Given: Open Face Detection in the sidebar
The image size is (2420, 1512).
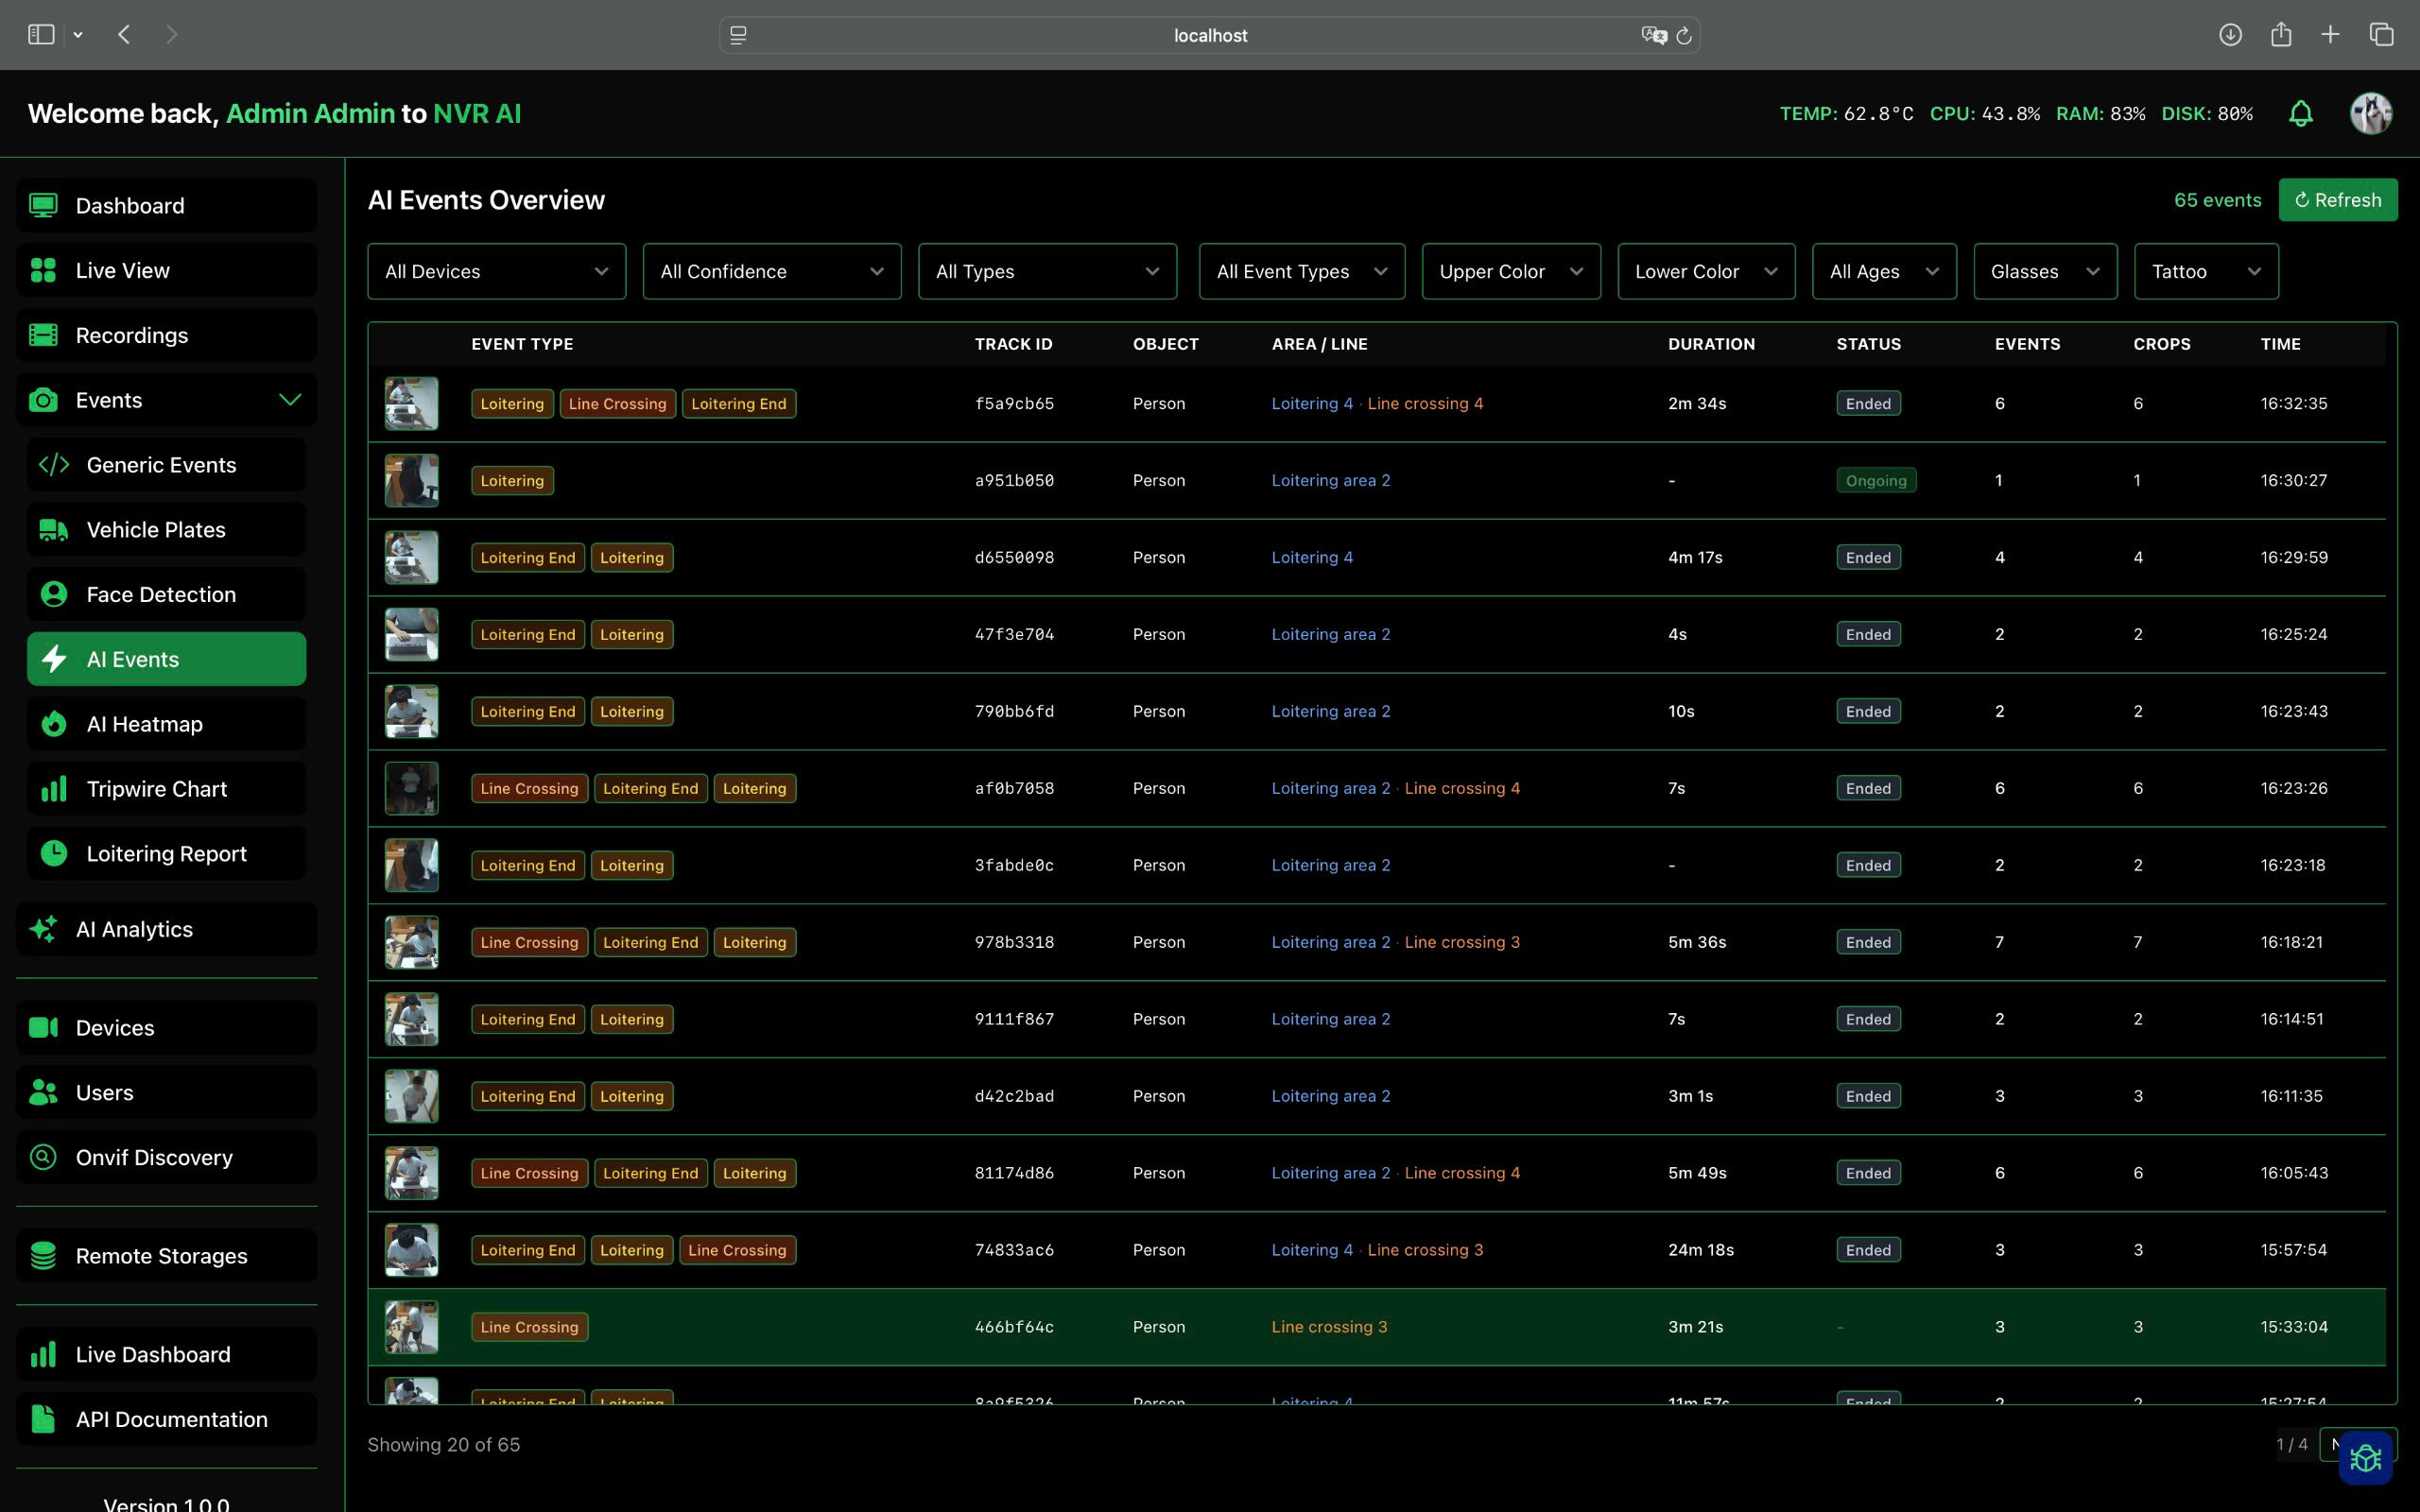Looking at the screenshot, I should [161, 594].
